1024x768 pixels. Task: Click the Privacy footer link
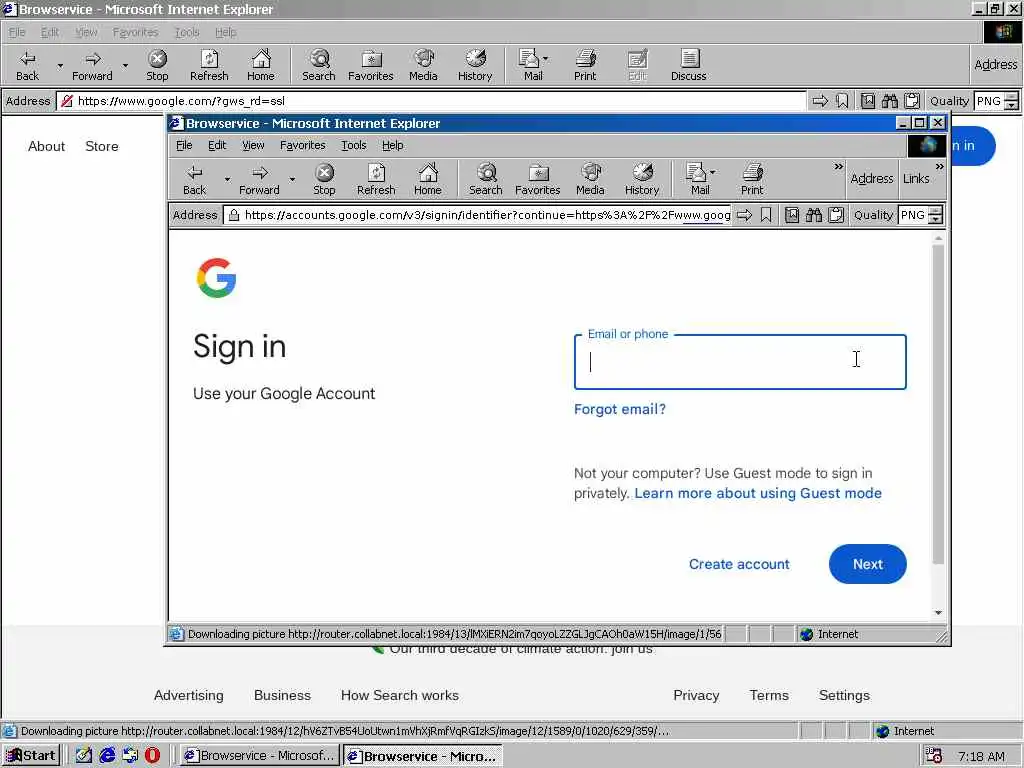tap(696, 696)
